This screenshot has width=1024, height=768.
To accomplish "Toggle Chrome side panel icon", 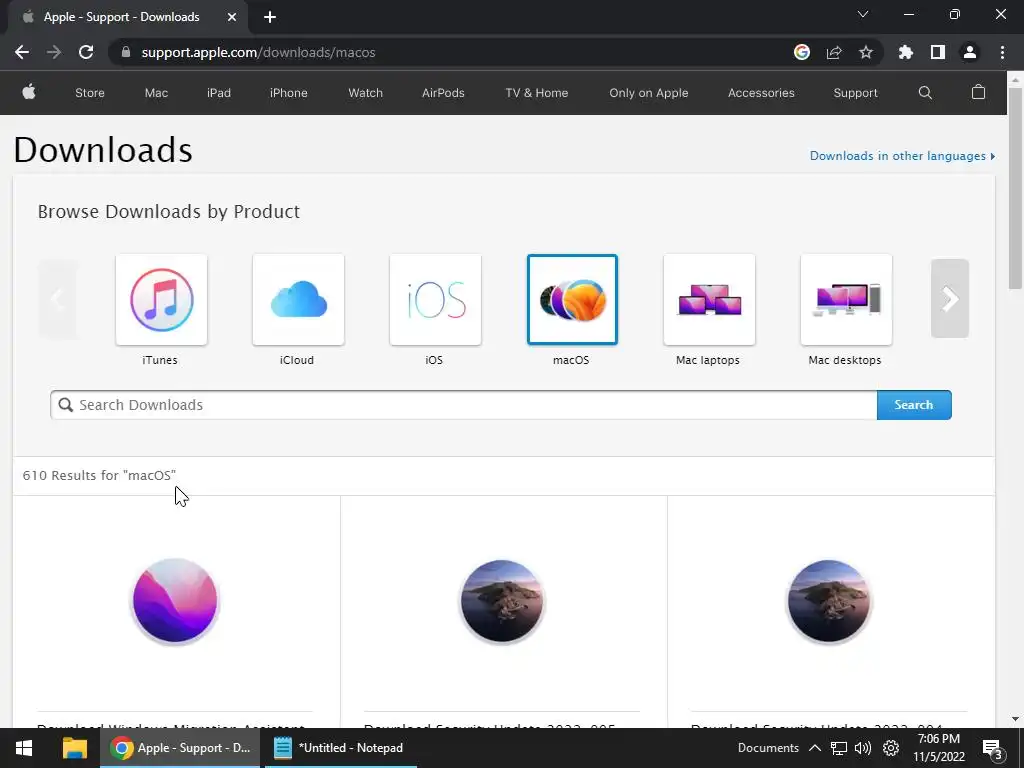I will coord(938,52).
